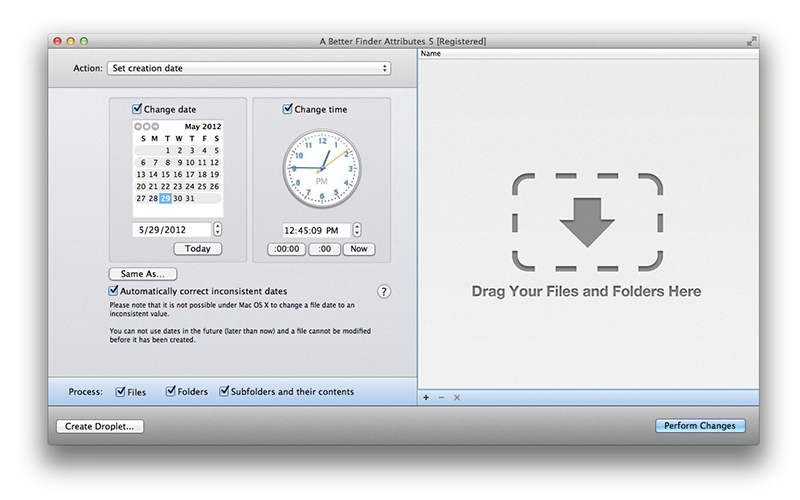Viewport: 800px width, 500px height.
Task: Toggle Automatically correct inconsistent dates
Action: click(x=114, y=291)
